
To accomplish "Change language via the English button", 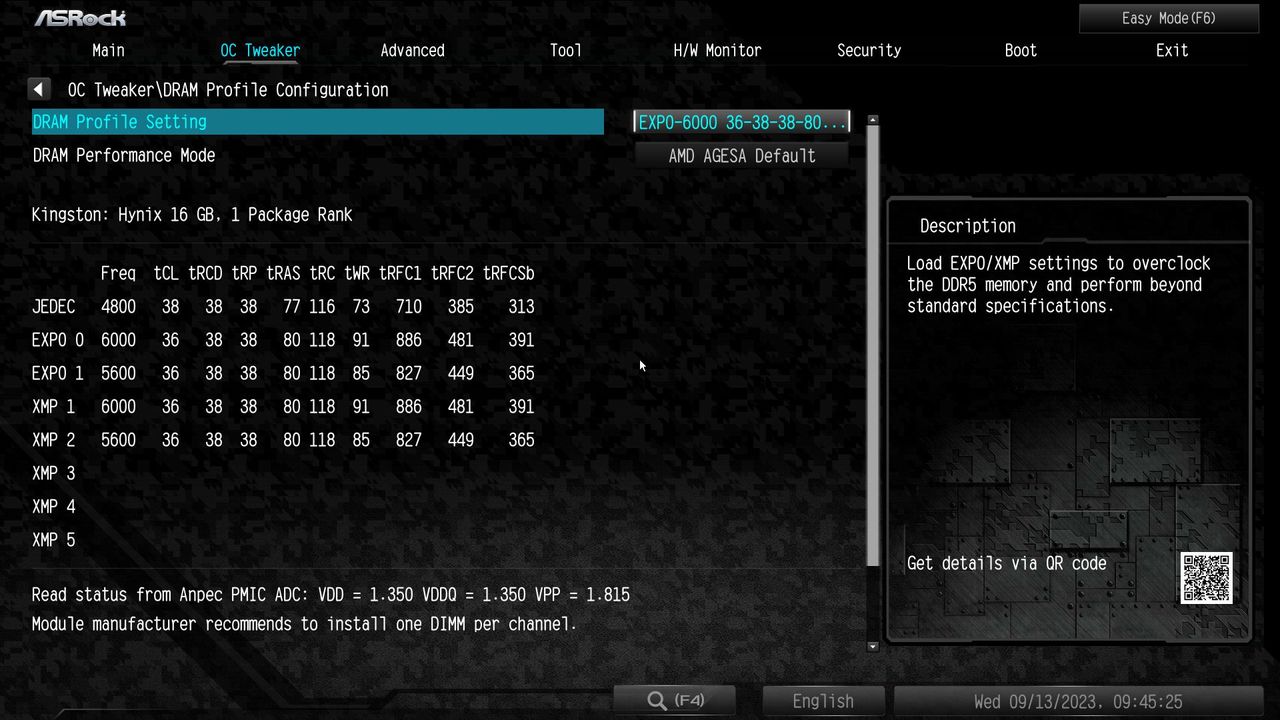I will (823, 701).
